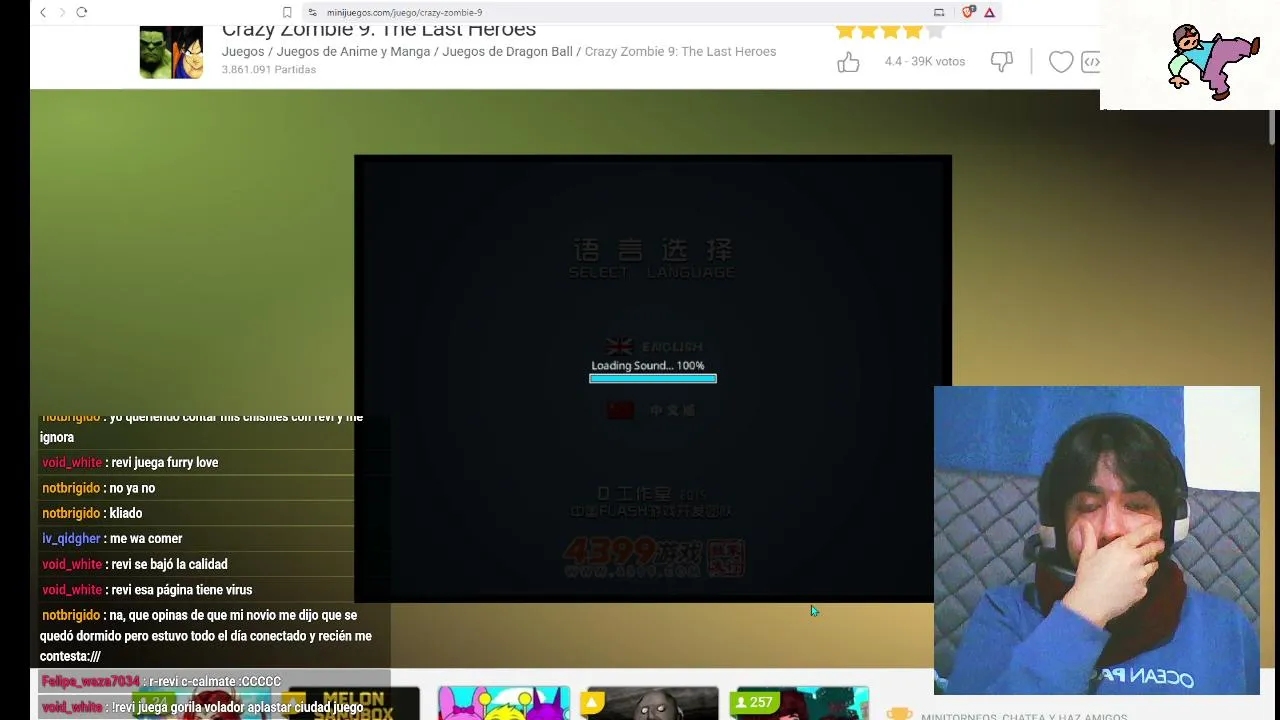Viewport: 1280px width, 720px height.
Task: Go forward with the browser forward arrow
Action: [x=62, y=12]
